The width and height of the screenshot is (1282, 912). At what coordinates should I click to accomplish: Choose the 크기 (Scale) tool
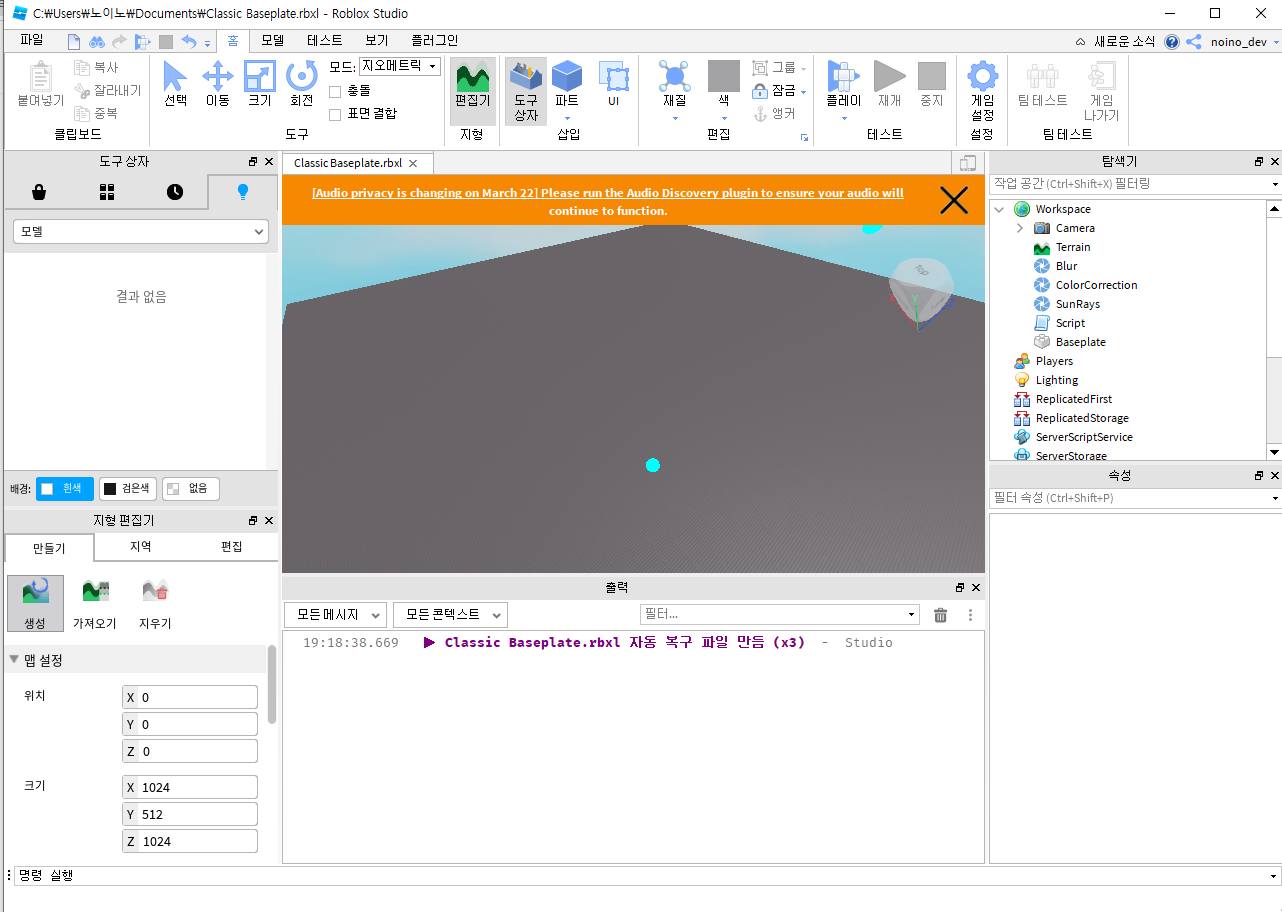coord(259,84)
